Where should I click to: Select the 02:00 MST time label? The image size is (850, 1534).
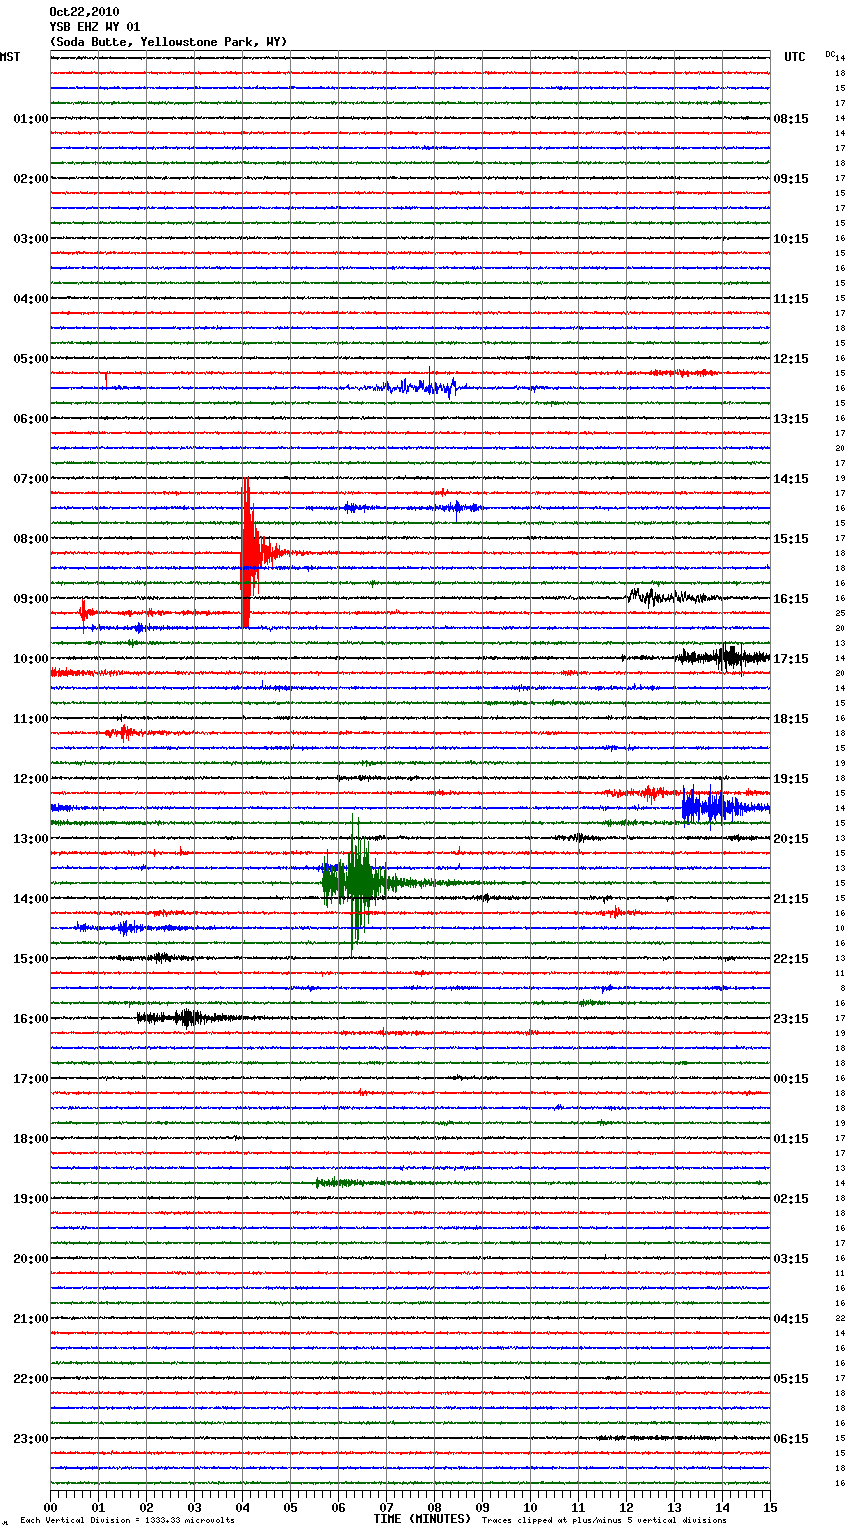pos(31,179)
